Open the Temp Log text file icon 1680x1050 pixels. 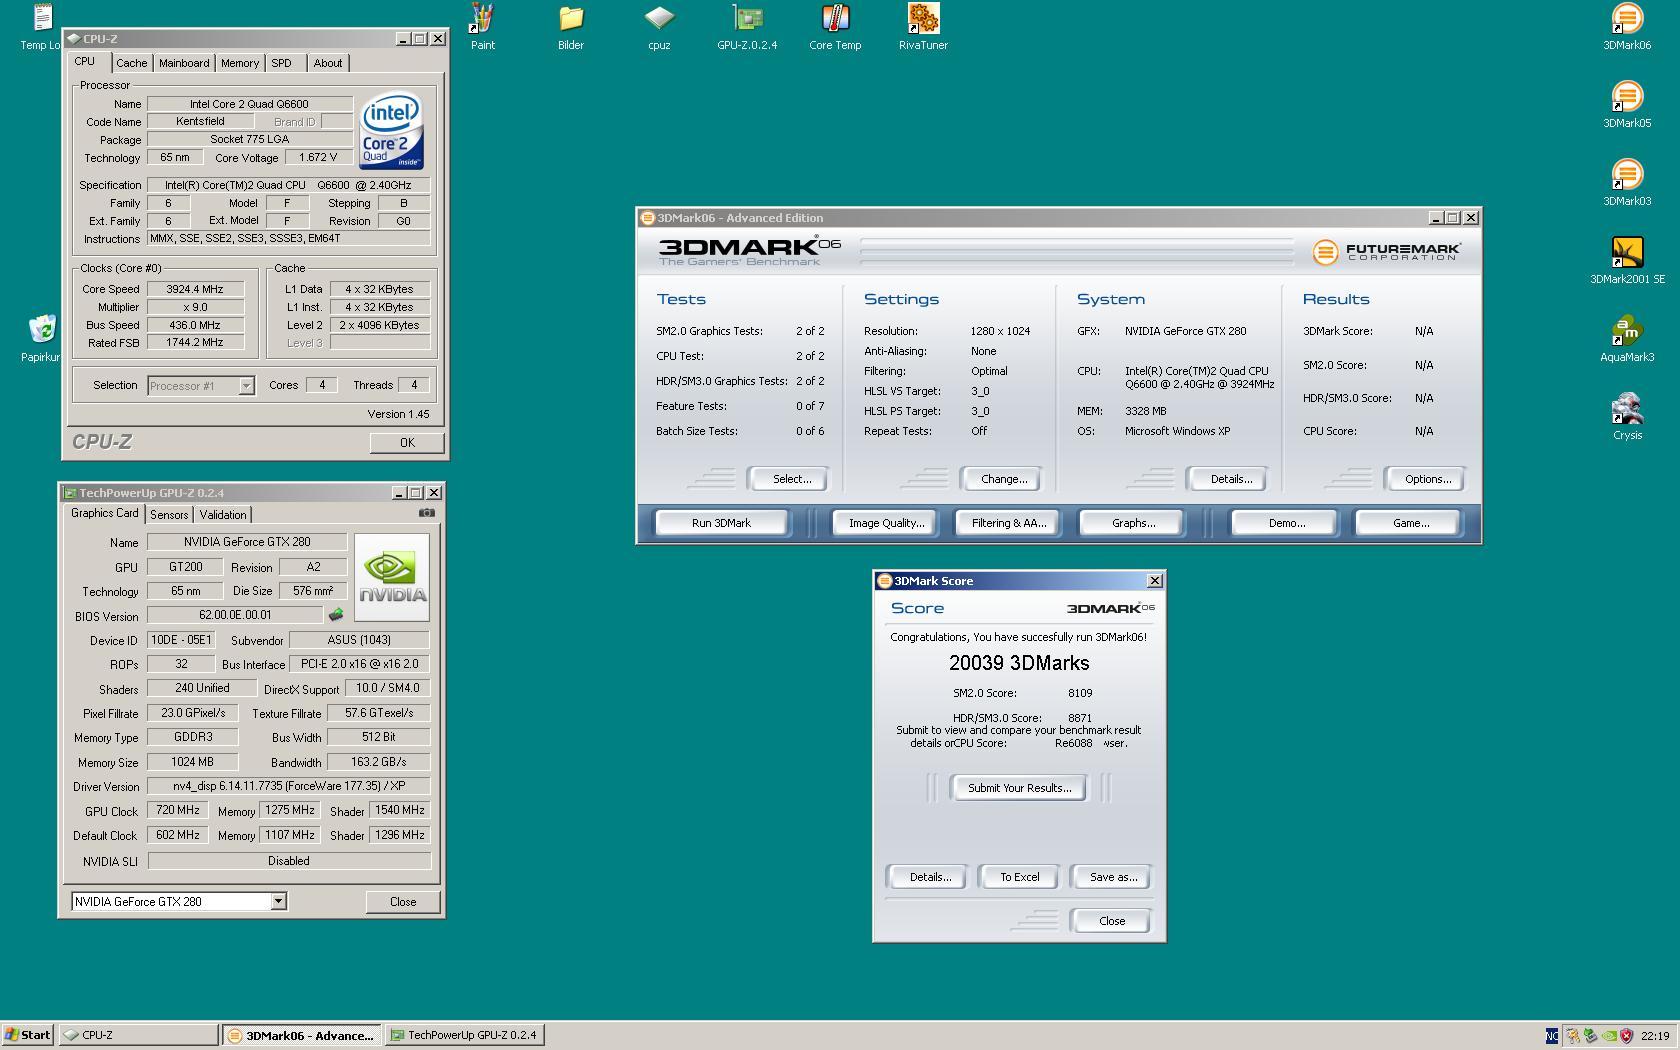coord(41,26)
